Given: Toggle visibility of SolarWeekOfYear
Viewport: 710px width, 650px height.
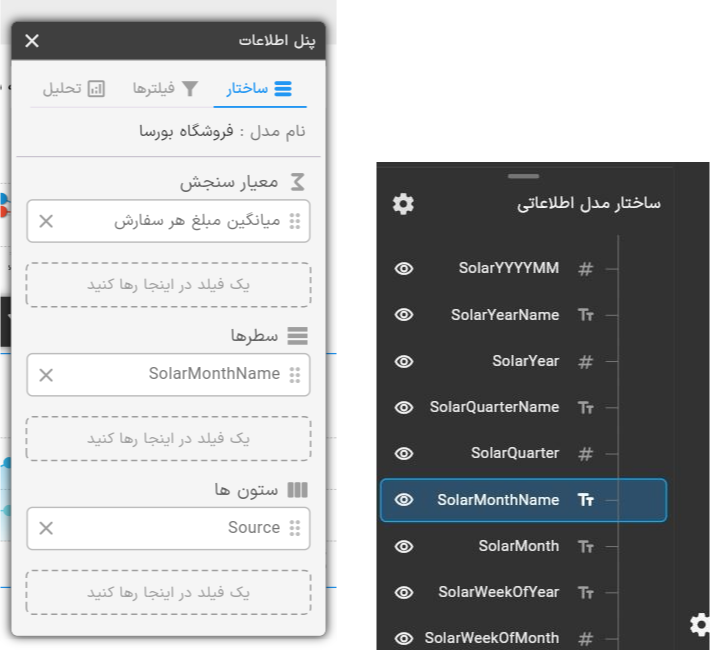Looking at the screenshot, I should pyautogui.click(x=404, y=592).
